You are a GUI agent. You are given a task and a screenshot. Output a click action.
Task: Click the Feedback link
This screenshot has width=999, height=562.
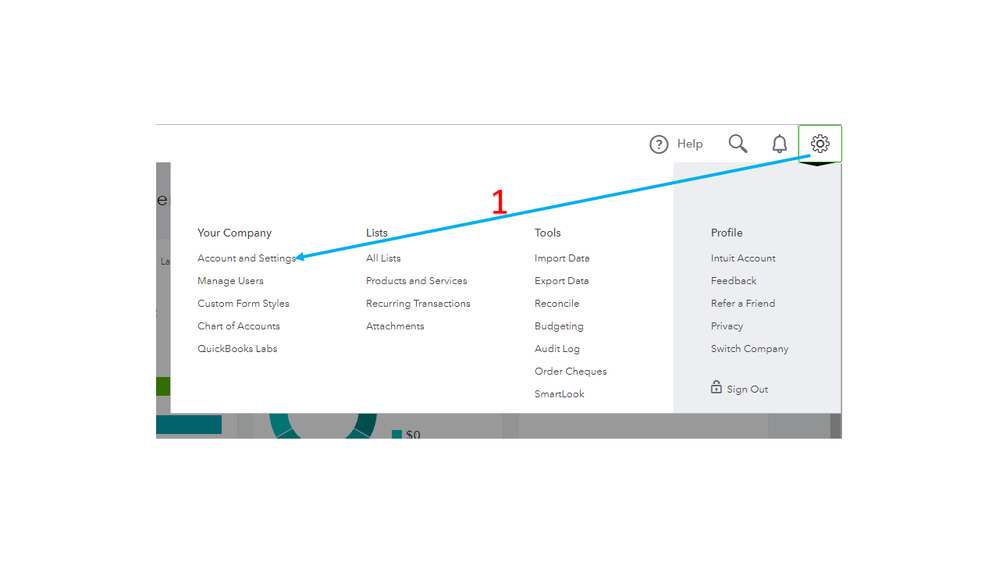click(733, 280)
